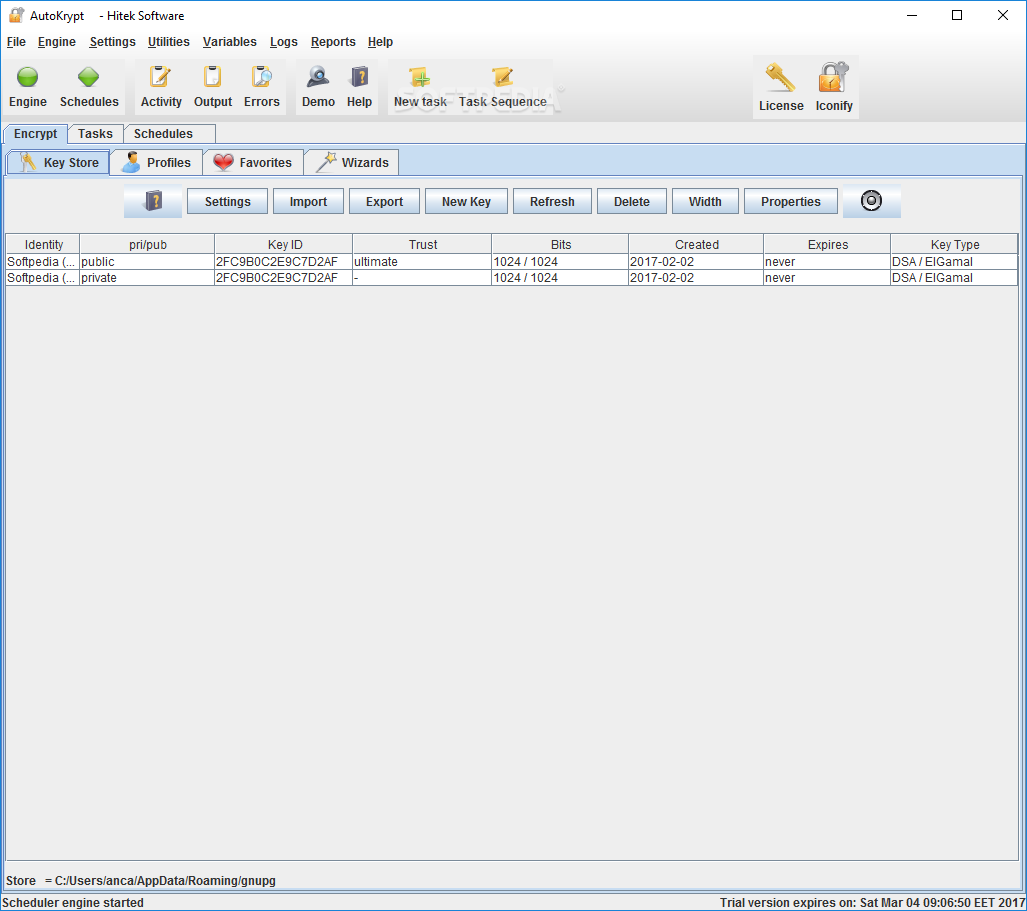Click the Trust column header
This screenshot has height=911, width=1027.
click(x=422, y=244)
